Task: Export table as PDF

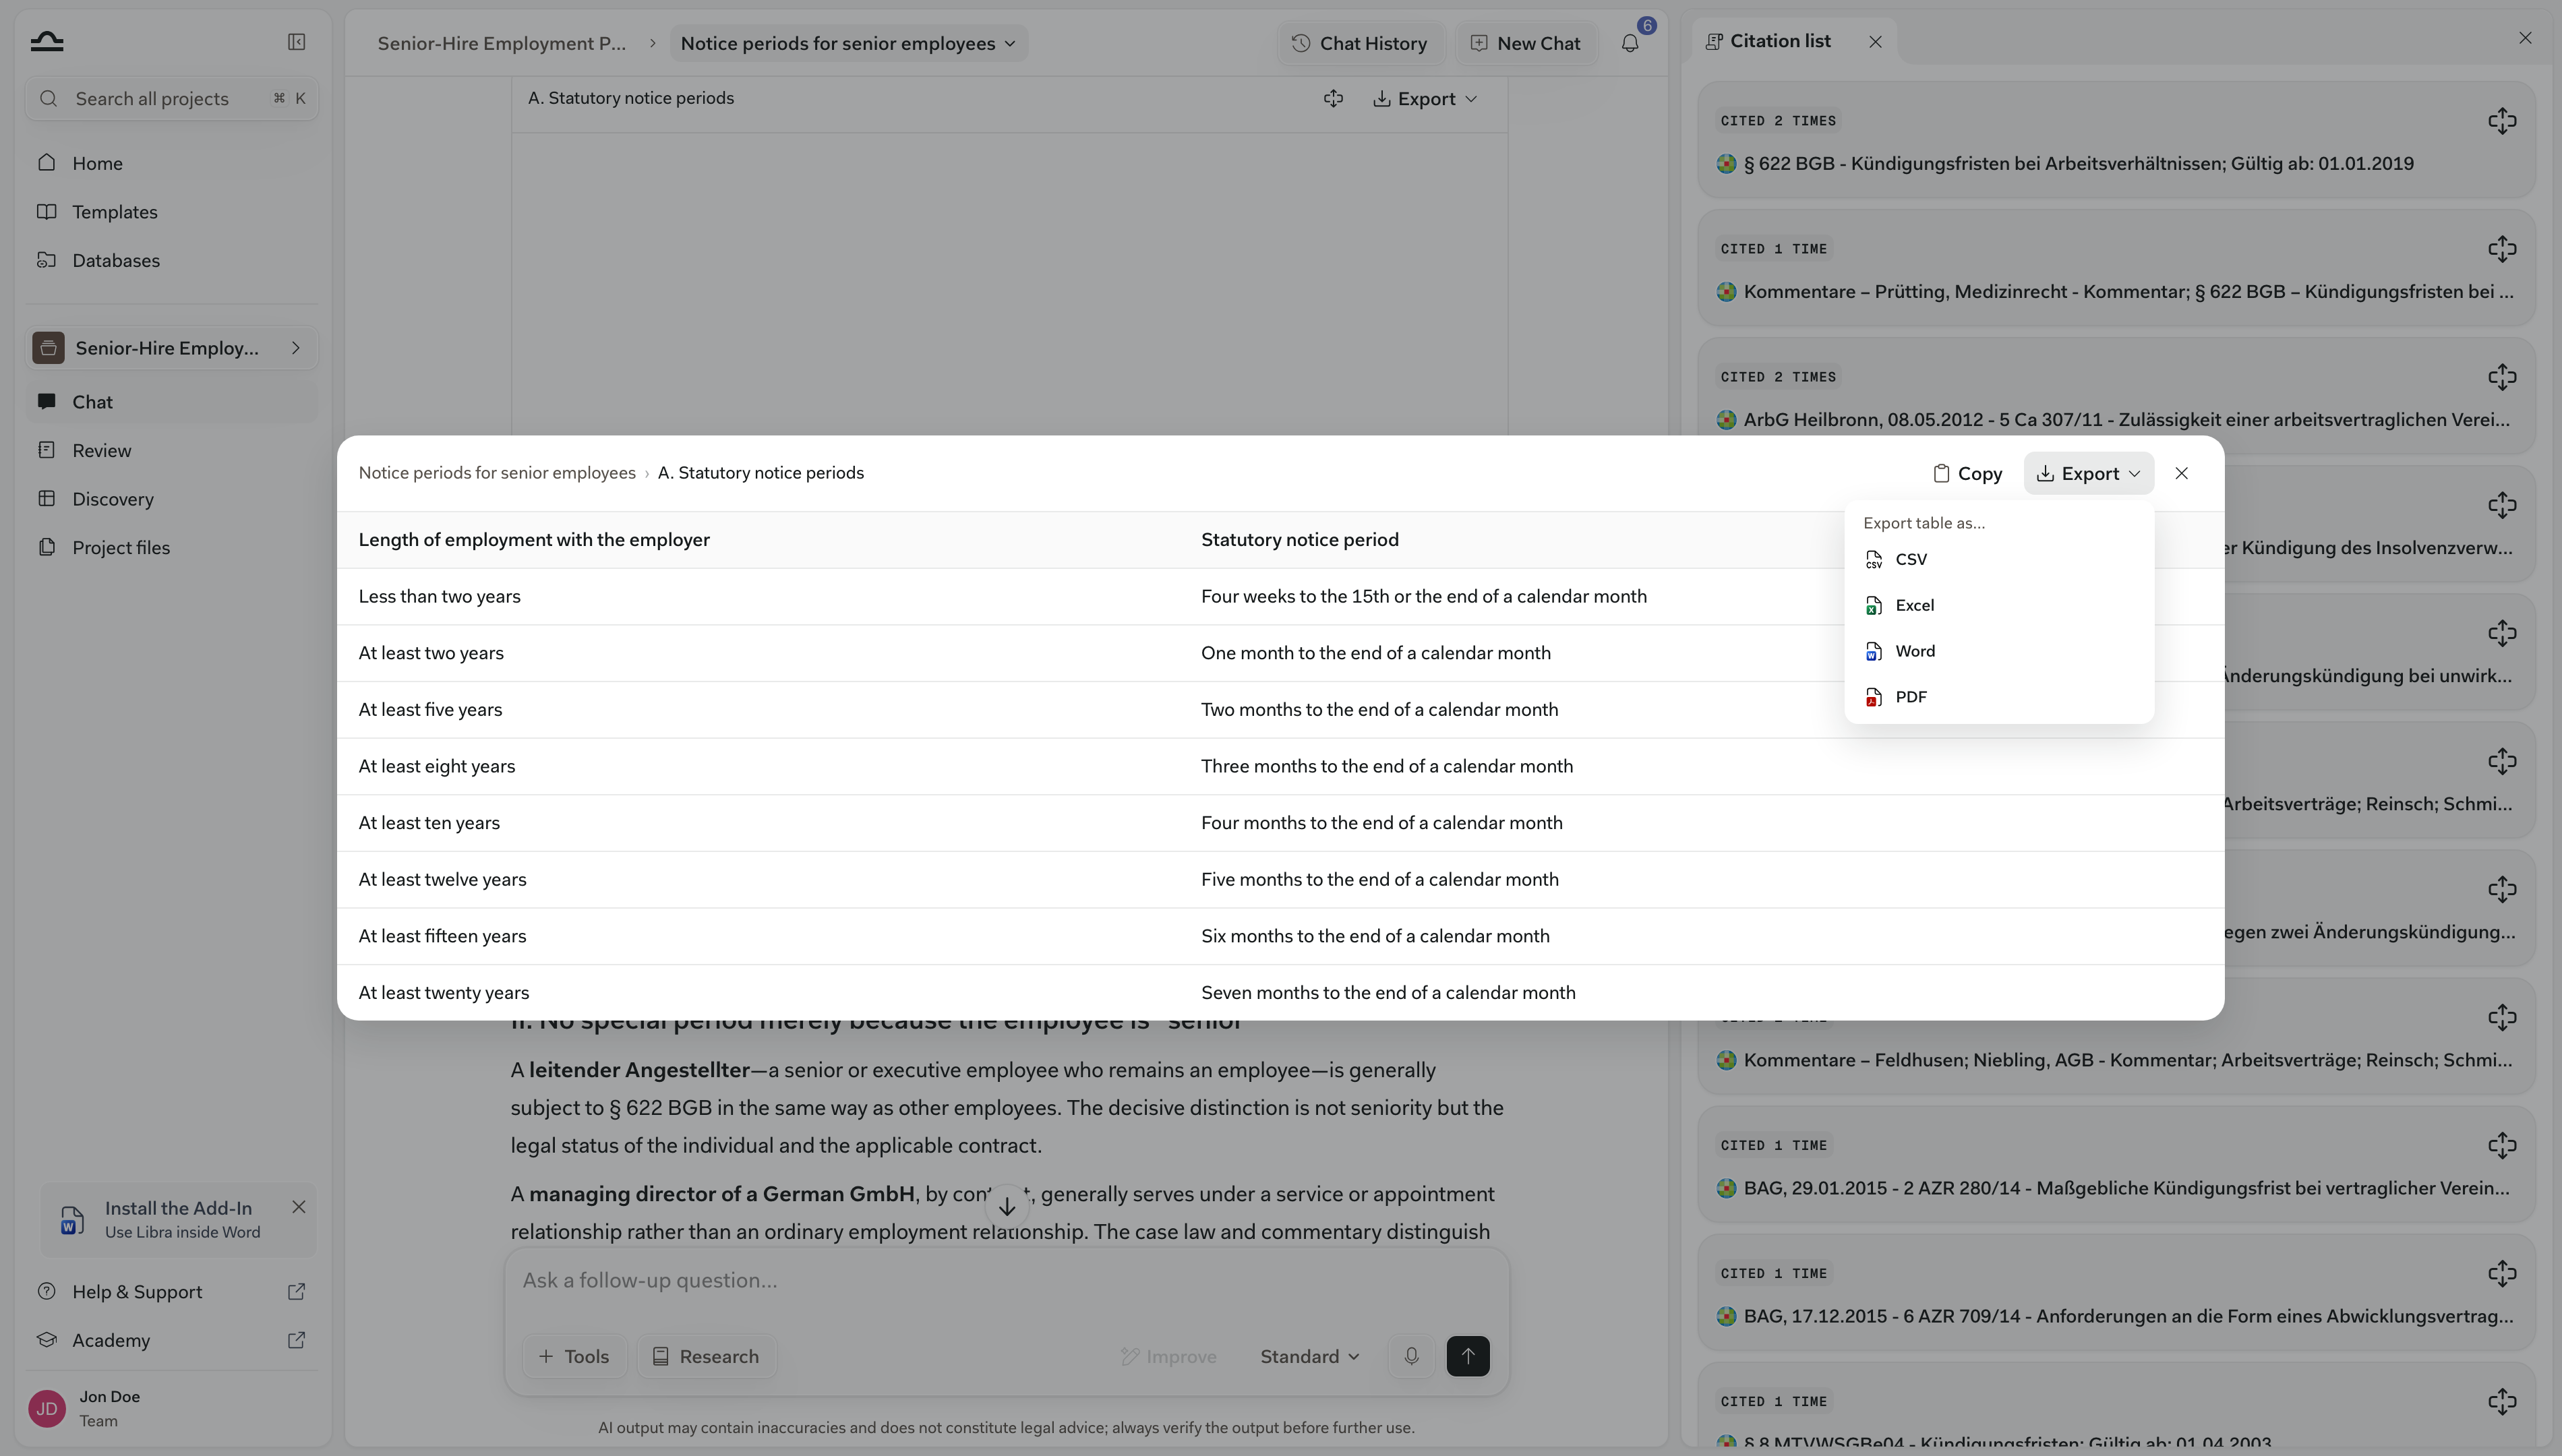Action: point(1998,697)
